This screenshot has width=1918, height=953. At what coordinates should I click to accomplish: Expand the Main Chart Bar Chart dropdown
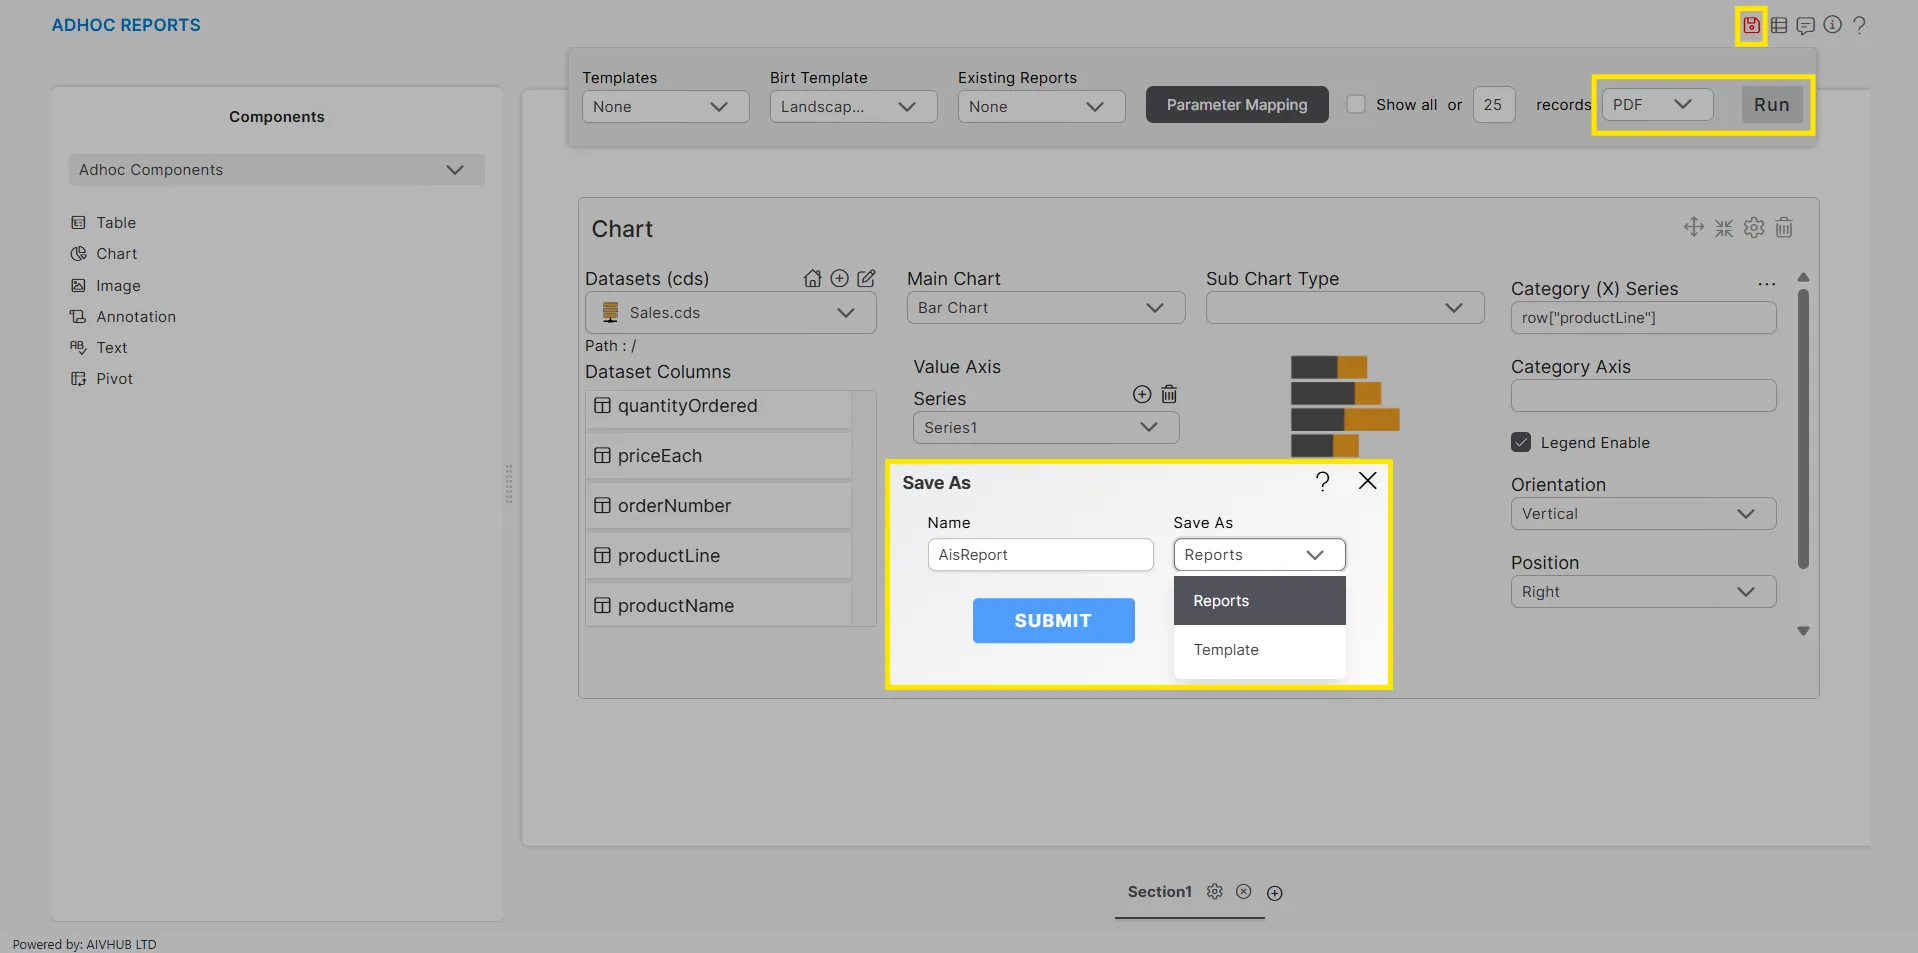point(1045,308)
